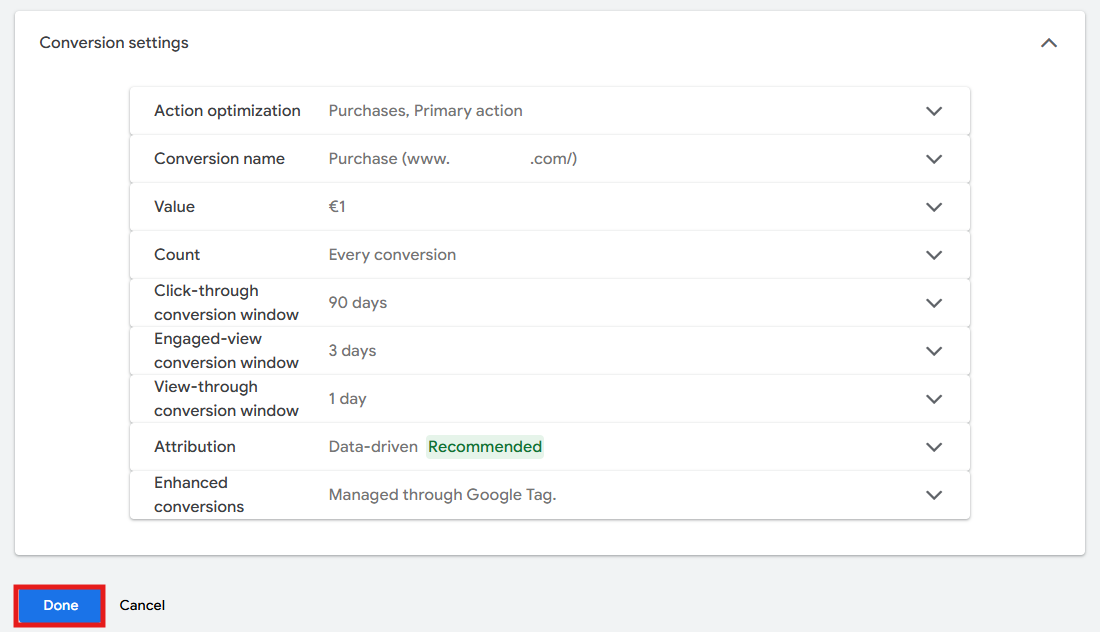Expand the Enhanced conversions row chevron
Screen dimensions: 1100x632
pos(934,495)
